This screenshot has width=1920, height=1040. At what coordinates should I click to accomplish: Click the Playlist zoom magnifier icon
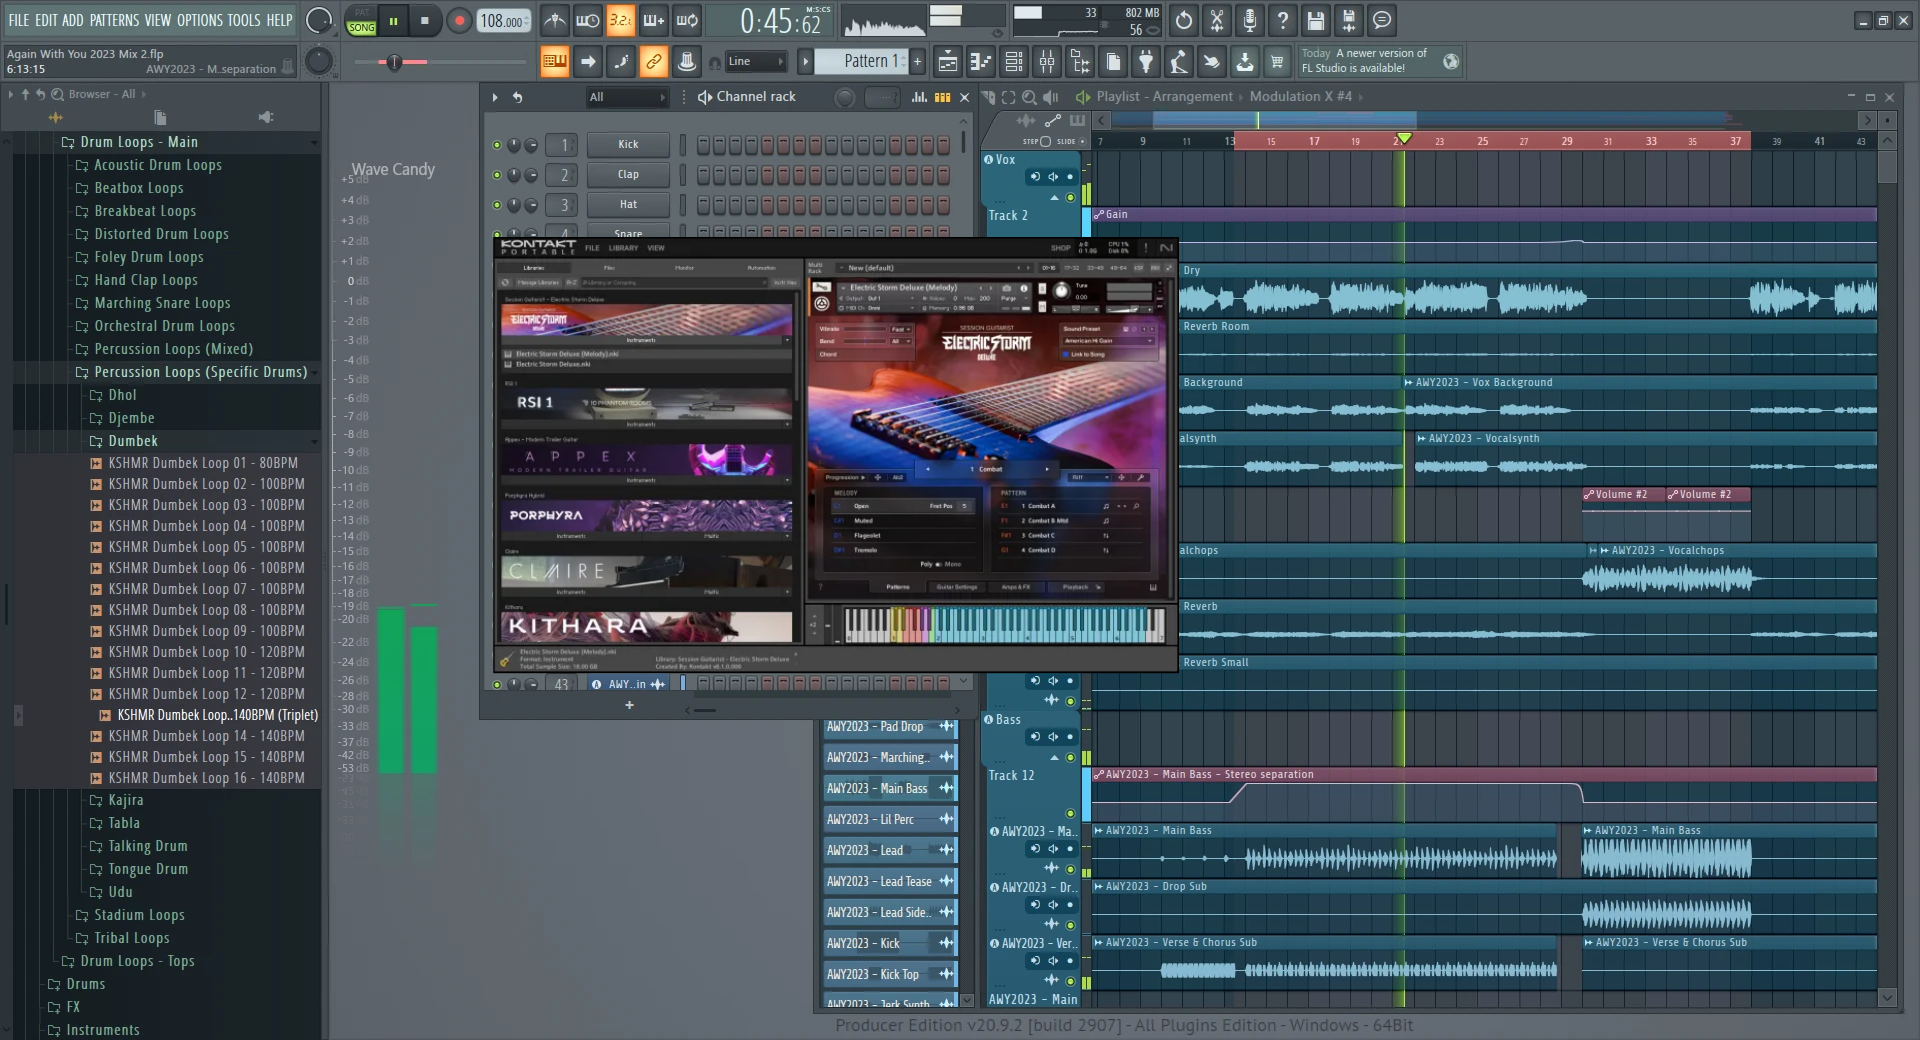[x=1029, y=97]
